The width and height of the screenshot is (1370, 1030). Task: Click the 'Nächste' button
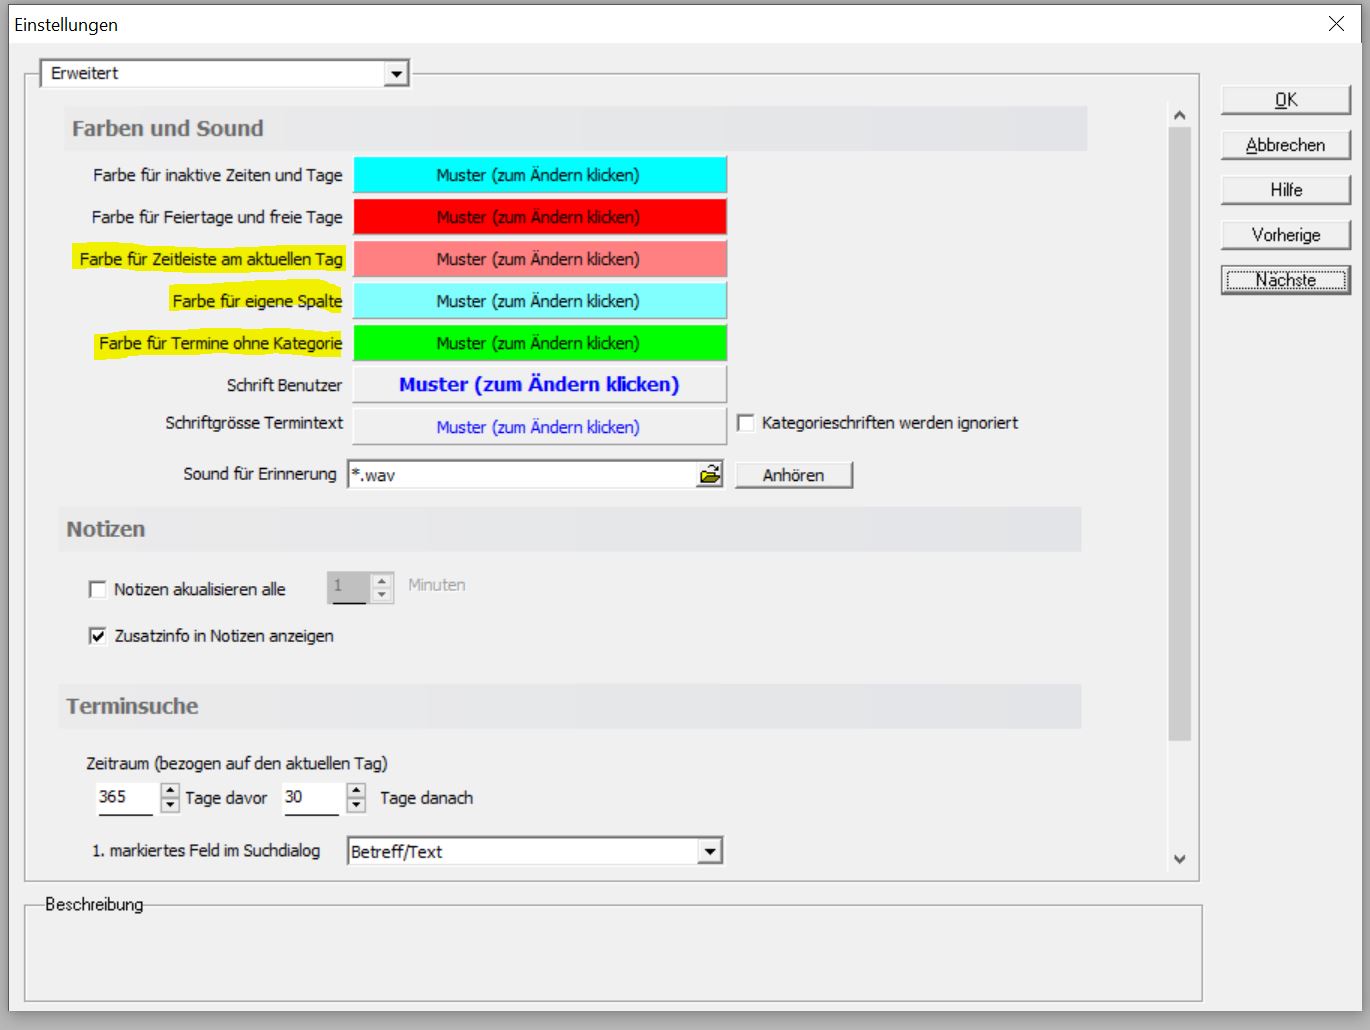point(1285,280)
